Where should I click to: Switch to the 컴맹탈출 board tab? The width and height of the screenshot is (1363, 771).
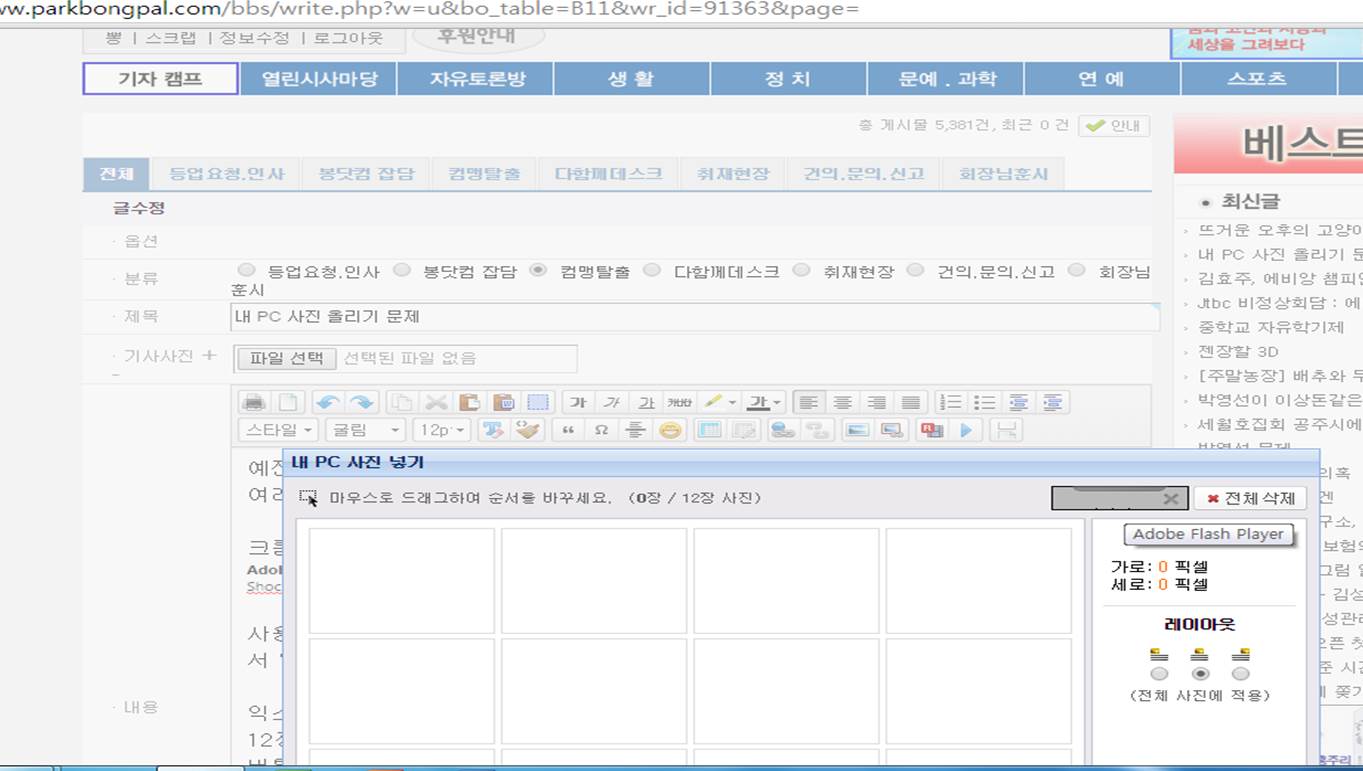coord(484,173)
